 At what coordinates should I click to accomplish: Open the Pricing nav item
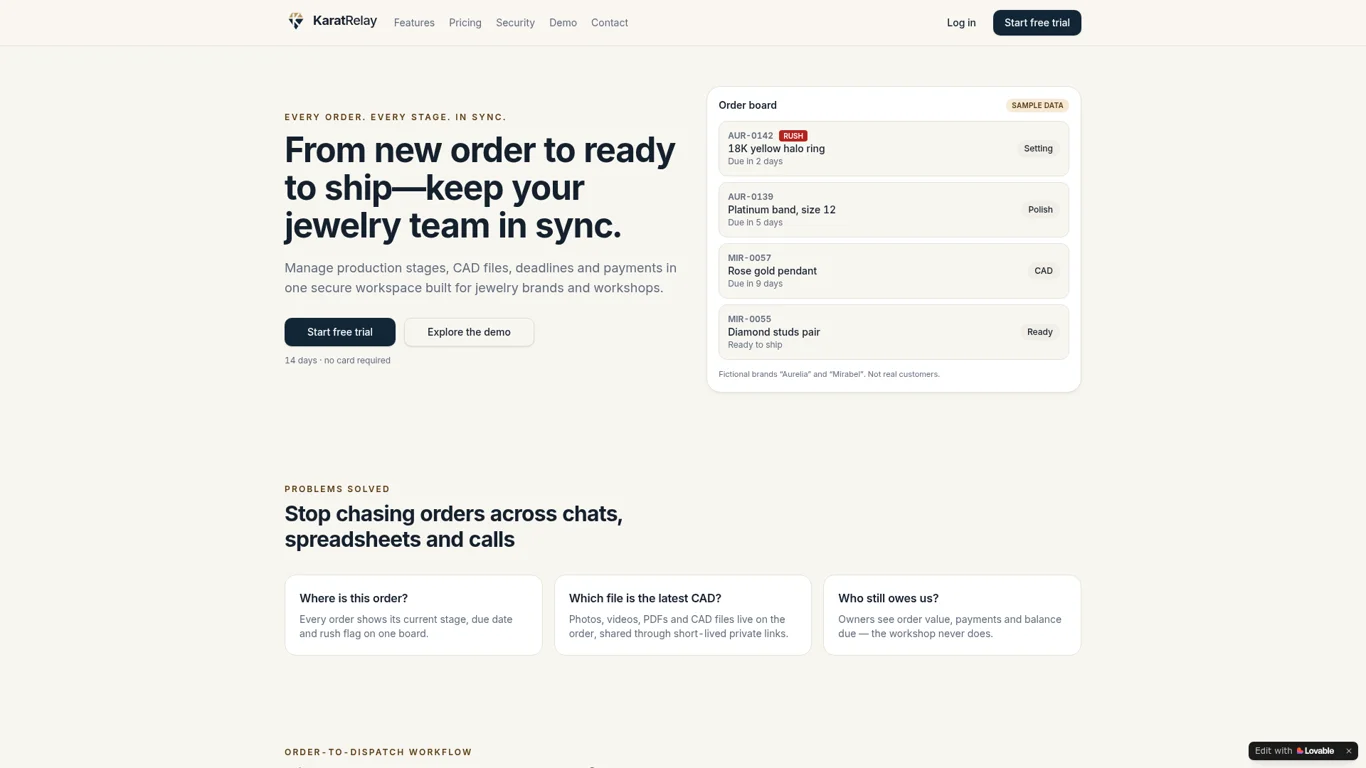pos(465,23)
